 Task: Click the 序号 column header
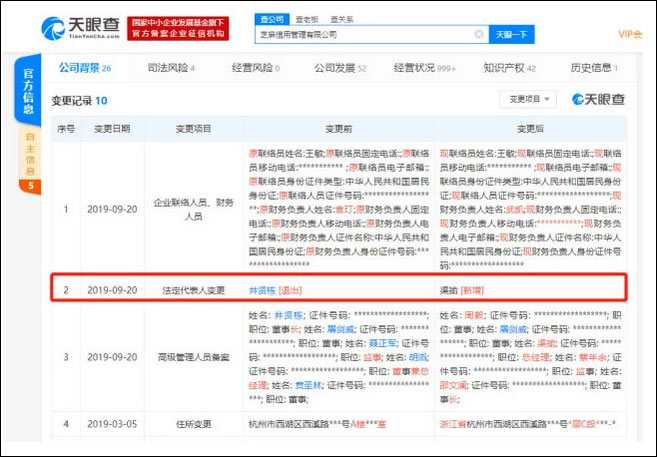66,129
